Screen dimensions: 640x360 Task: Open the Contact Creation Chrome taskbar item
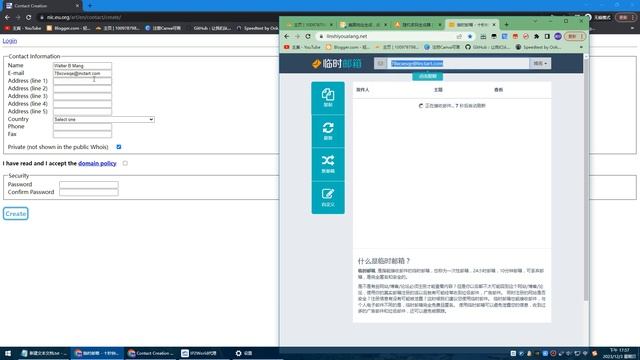point(151,353)
